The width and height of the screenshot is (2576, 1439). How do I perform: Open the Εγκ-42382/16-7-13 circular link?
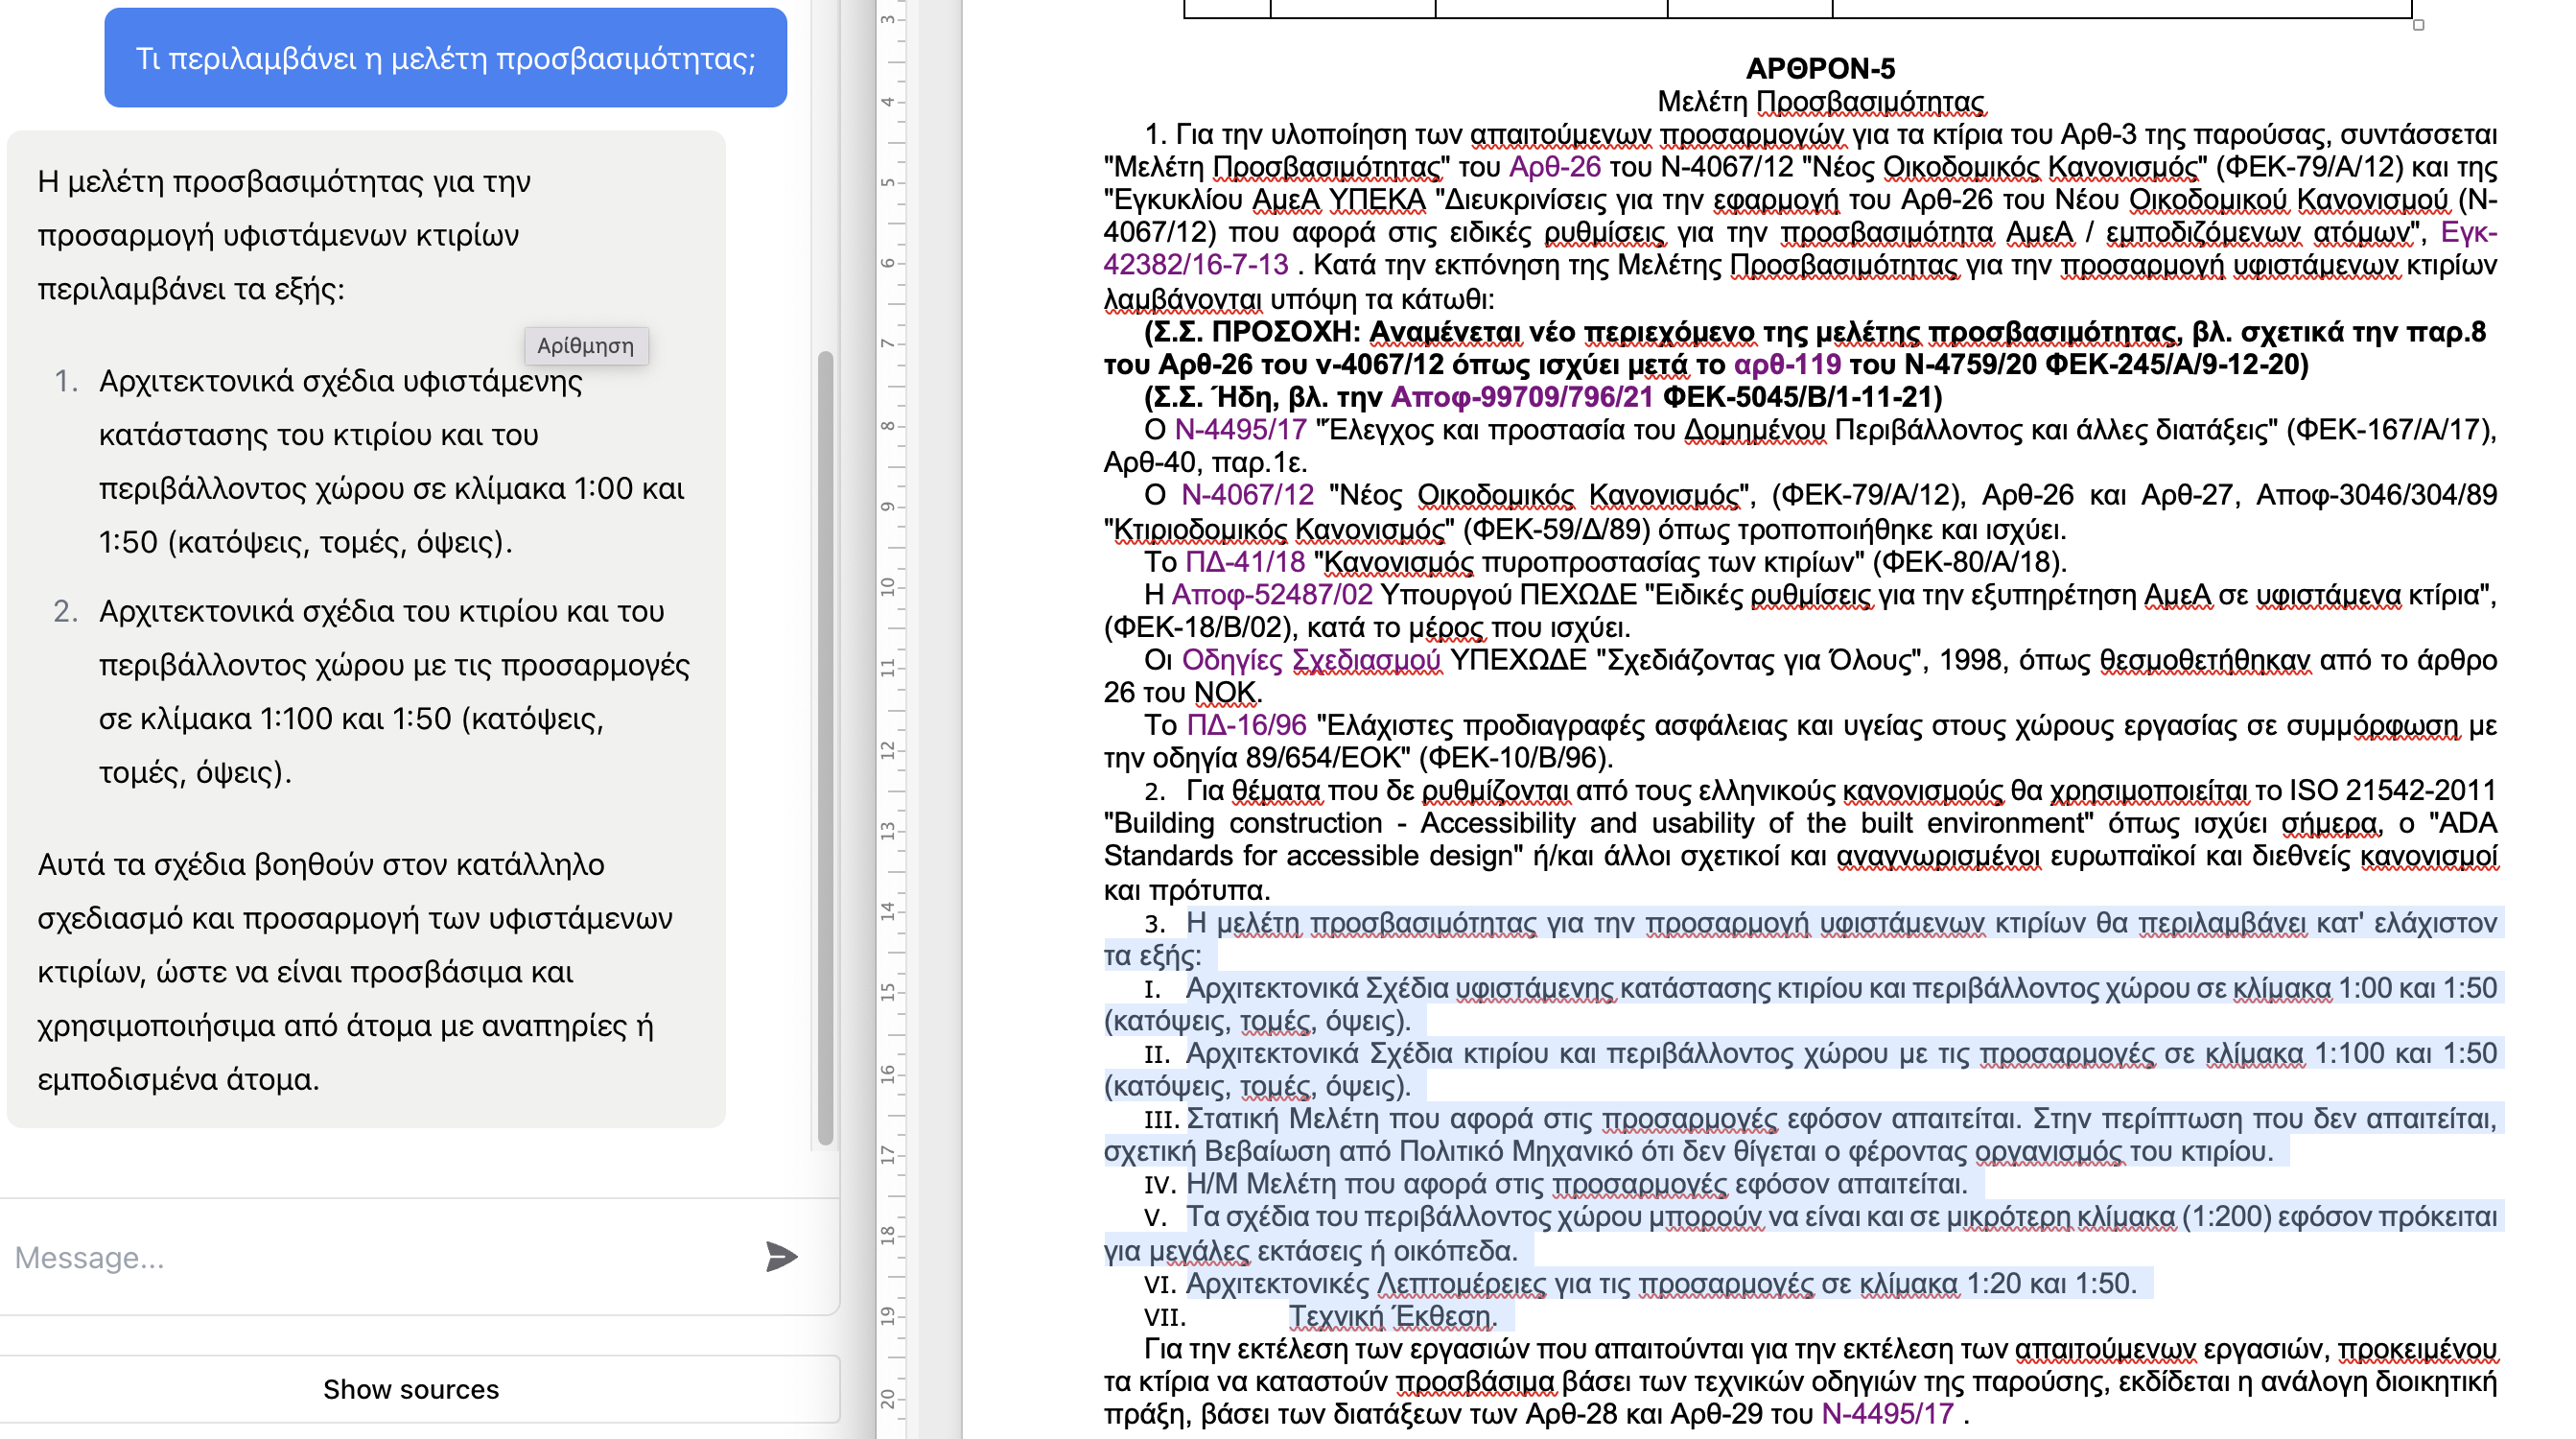point(1195,265)
